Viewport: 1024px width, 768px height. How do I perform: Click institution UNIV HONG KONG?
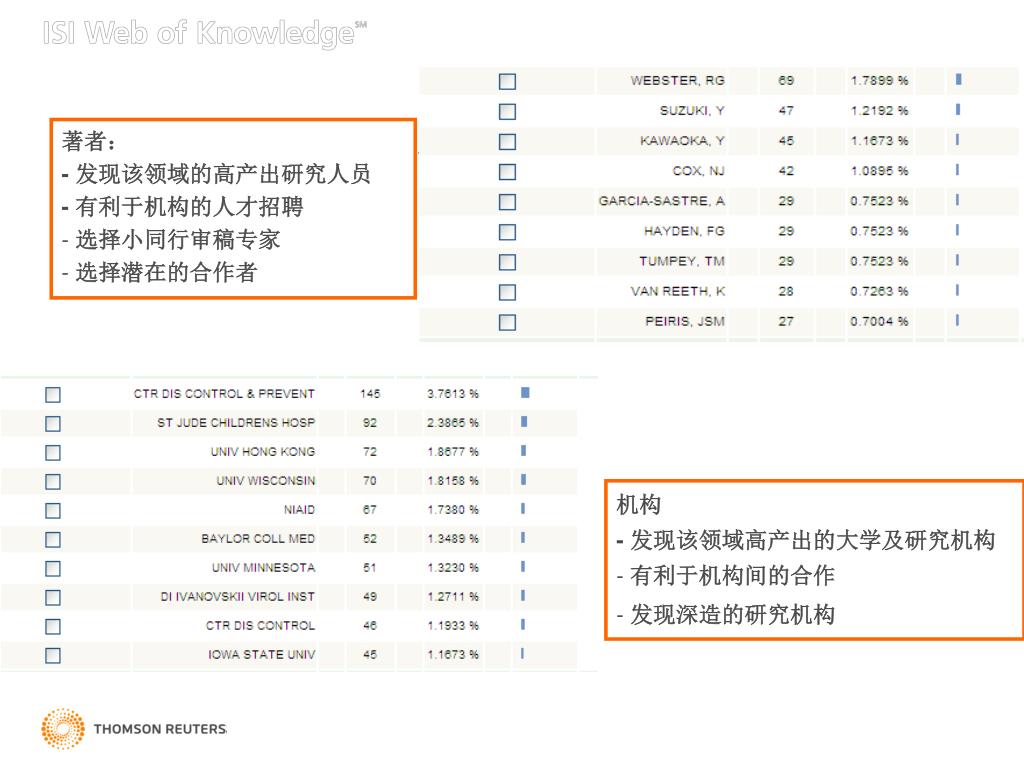coord(263,451)
